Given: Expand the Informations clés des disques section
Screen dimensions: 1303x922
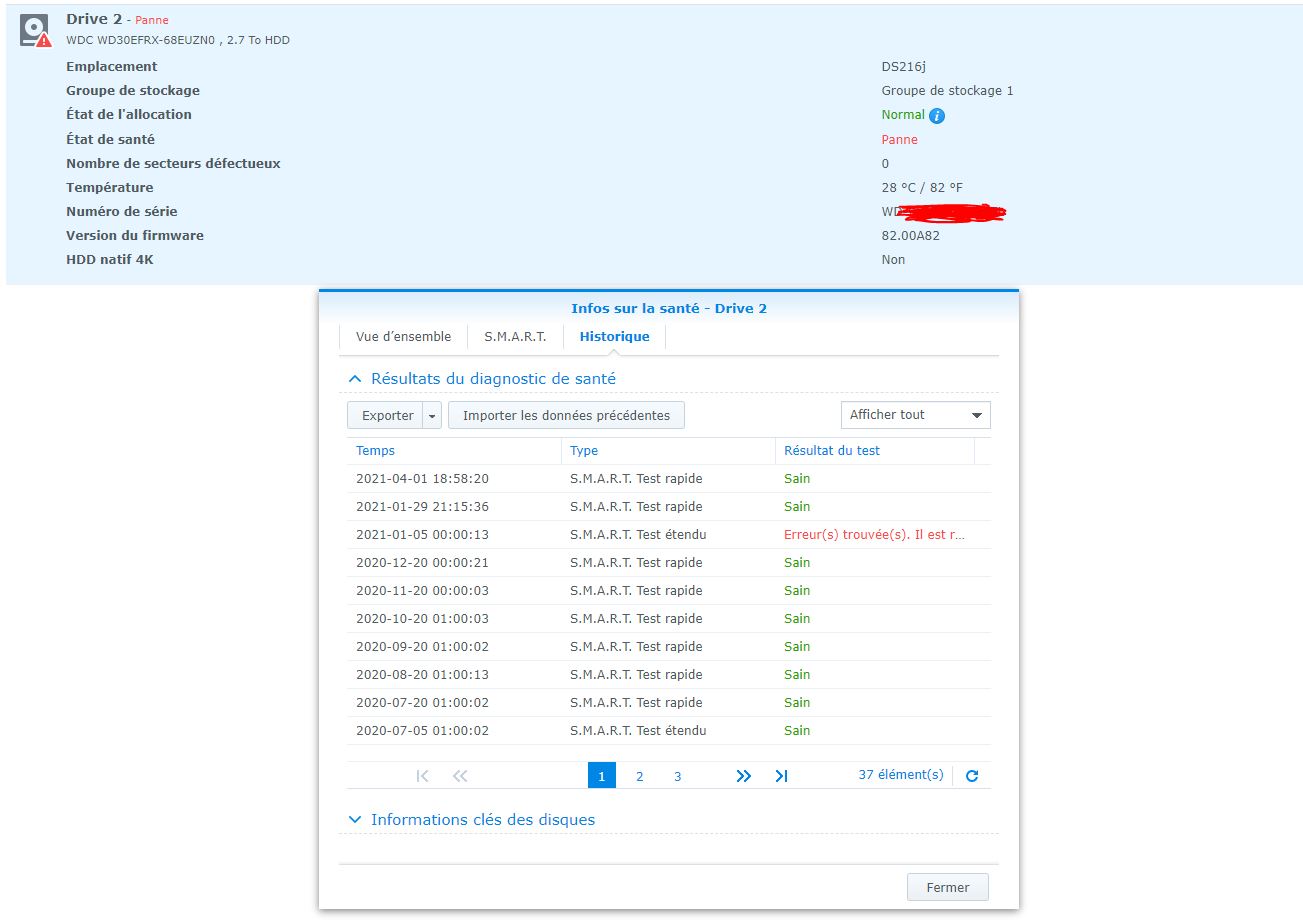Looking at the screenshot, I should pyautogui.click(x=354, y=820).
